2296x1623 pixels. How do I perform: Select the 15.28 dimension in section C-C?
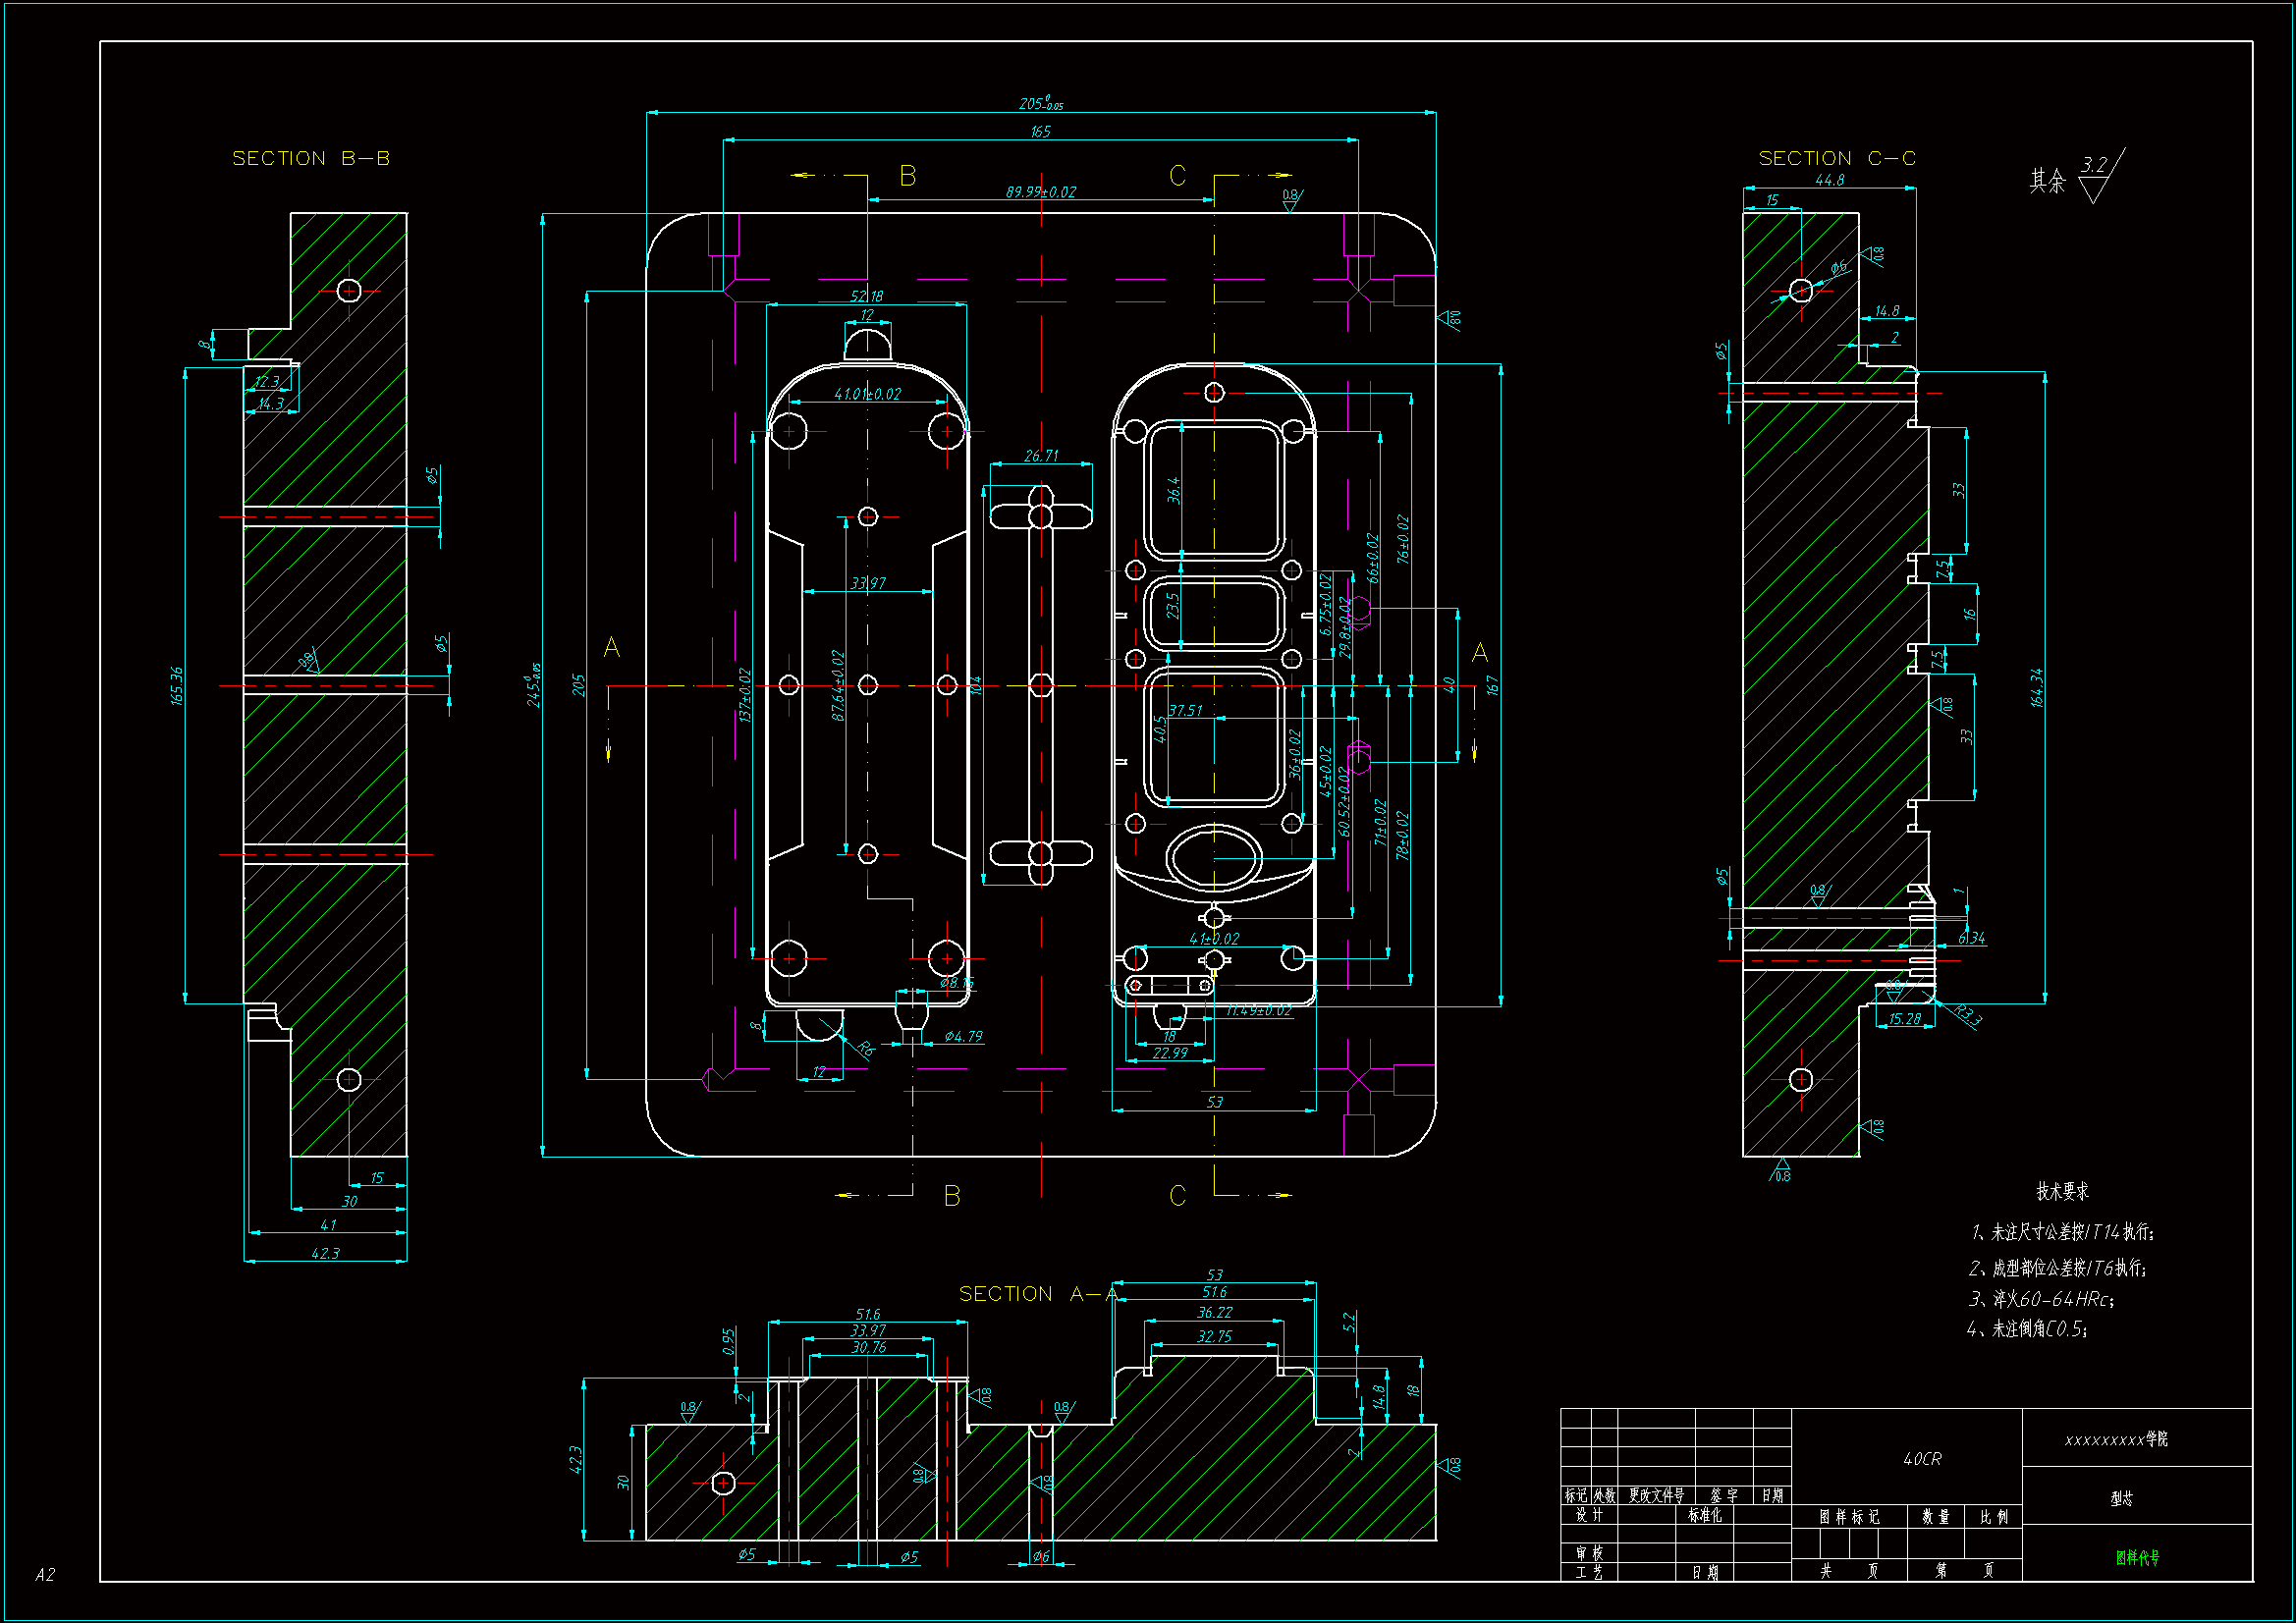1904,1019
